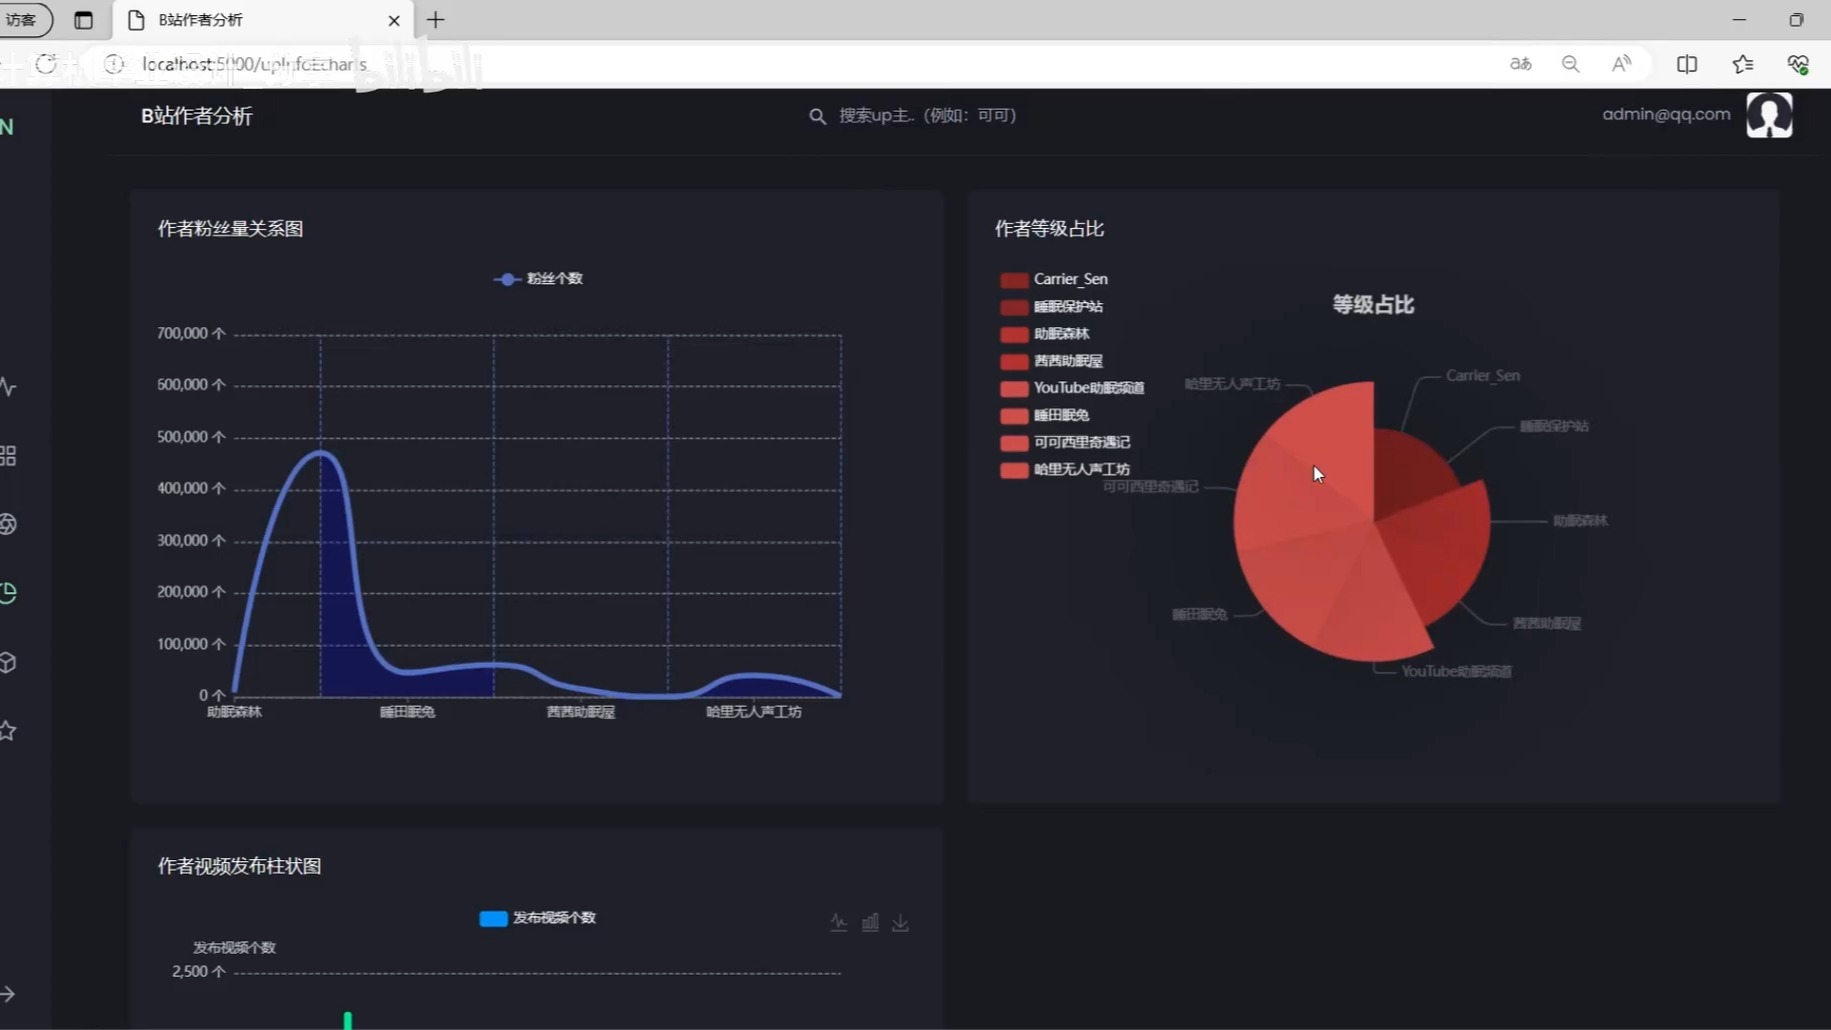Screen dimensions: 1831x1030
Task: Toggle 睡田眠兔 legend entry in pie chart
Action: pyautogui.click(x=1045, y=415)
